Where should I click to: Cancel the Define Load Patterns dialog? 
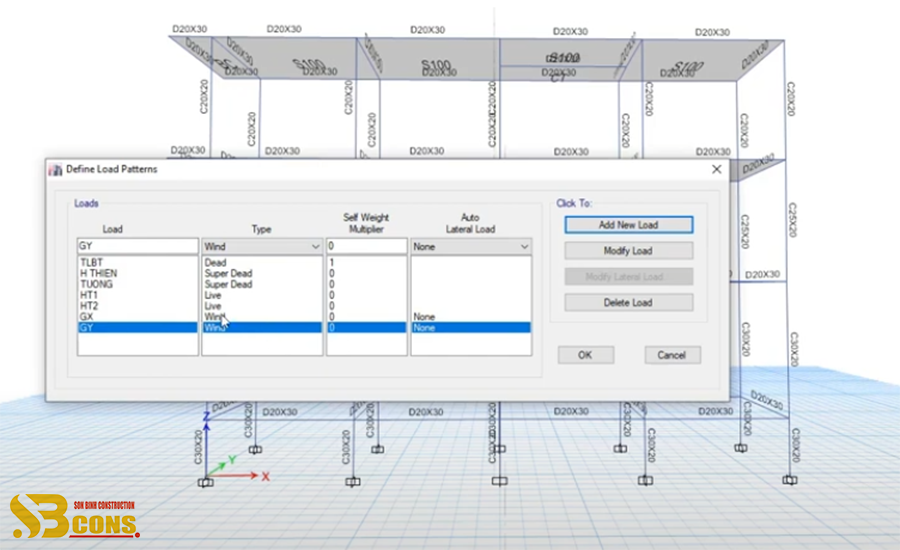[672, 355]
